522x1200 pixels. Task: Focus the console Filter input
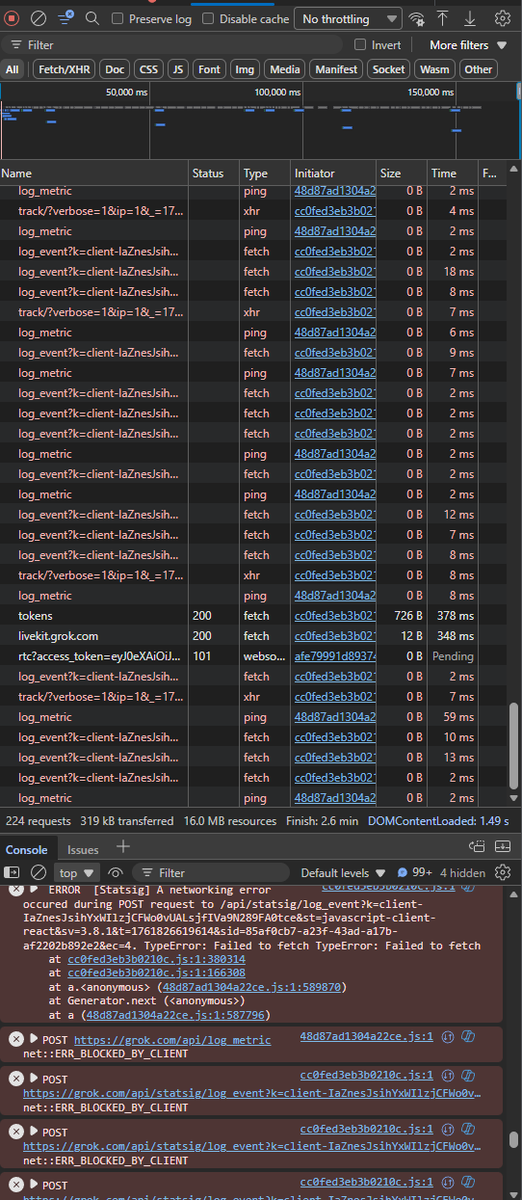click(x=210, y=872)
